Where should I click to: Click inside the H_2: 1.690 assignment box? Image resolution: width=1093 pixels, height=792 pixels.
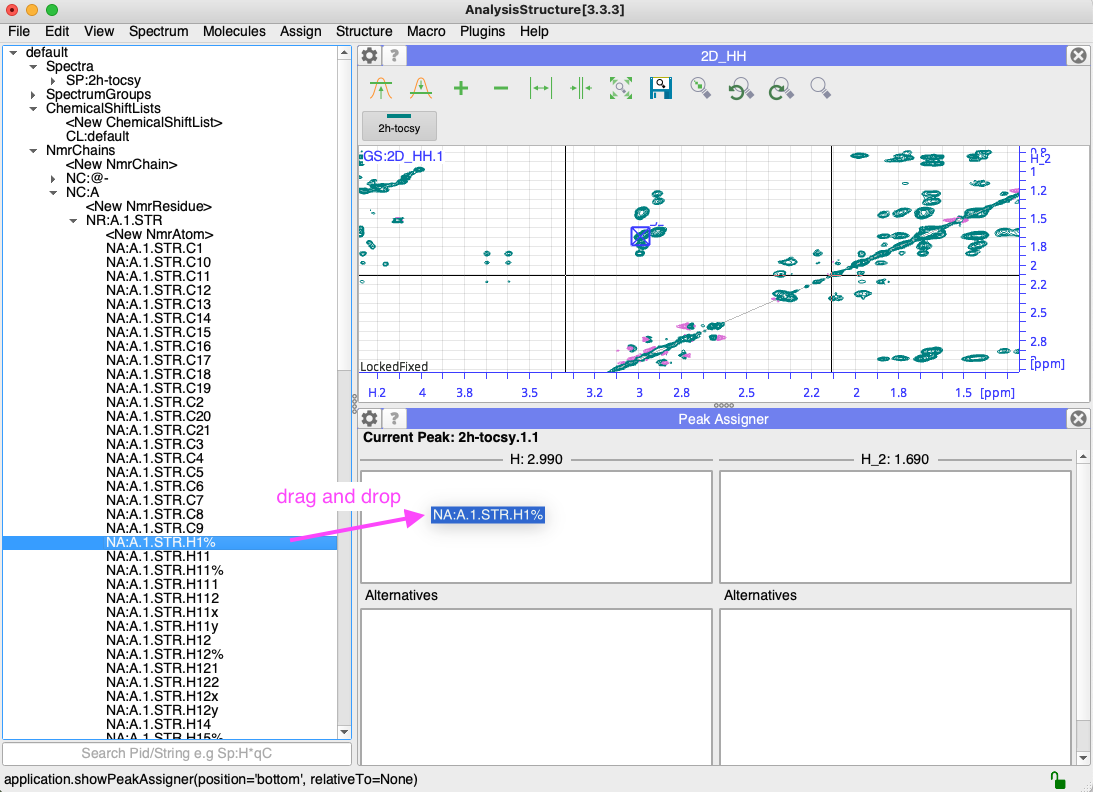click(x=895, y=527)
